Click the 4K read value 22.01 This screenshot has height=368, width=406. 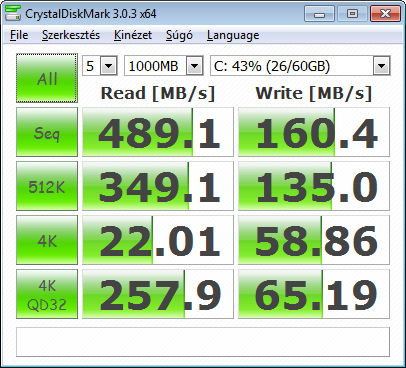coord(158,240)
